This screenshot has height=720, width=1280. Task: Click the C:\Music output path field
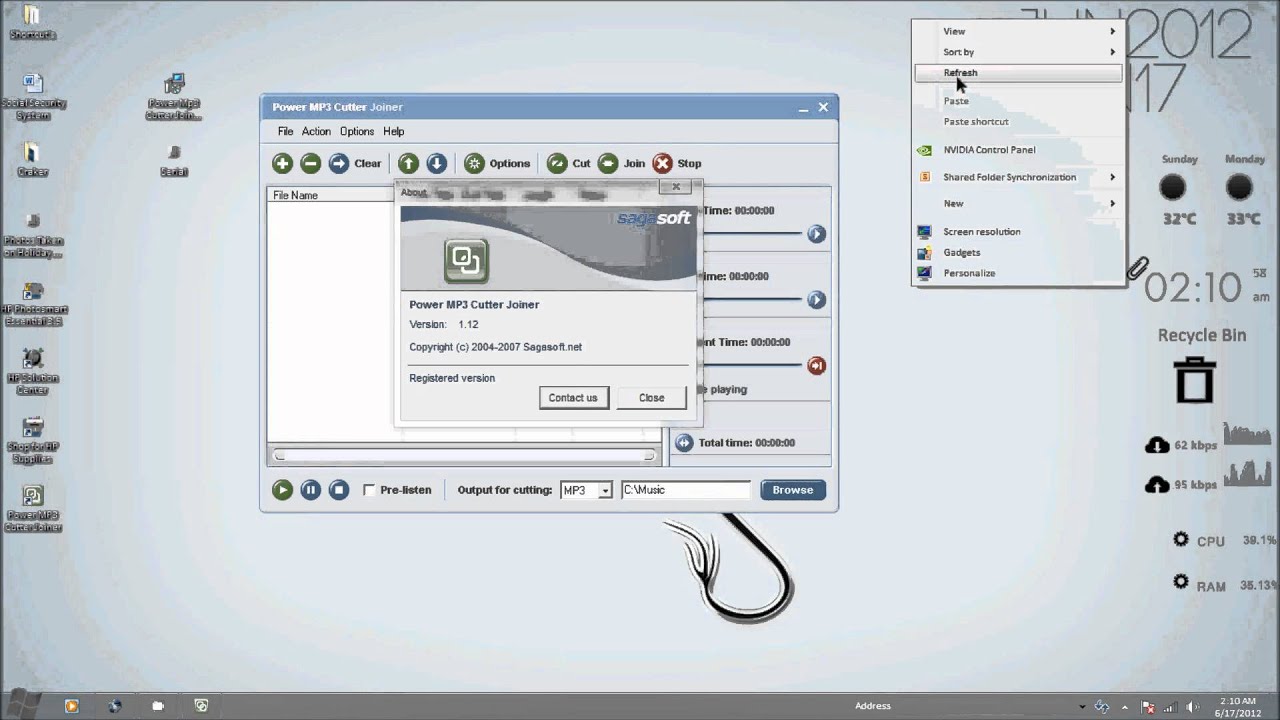point(685,490)
